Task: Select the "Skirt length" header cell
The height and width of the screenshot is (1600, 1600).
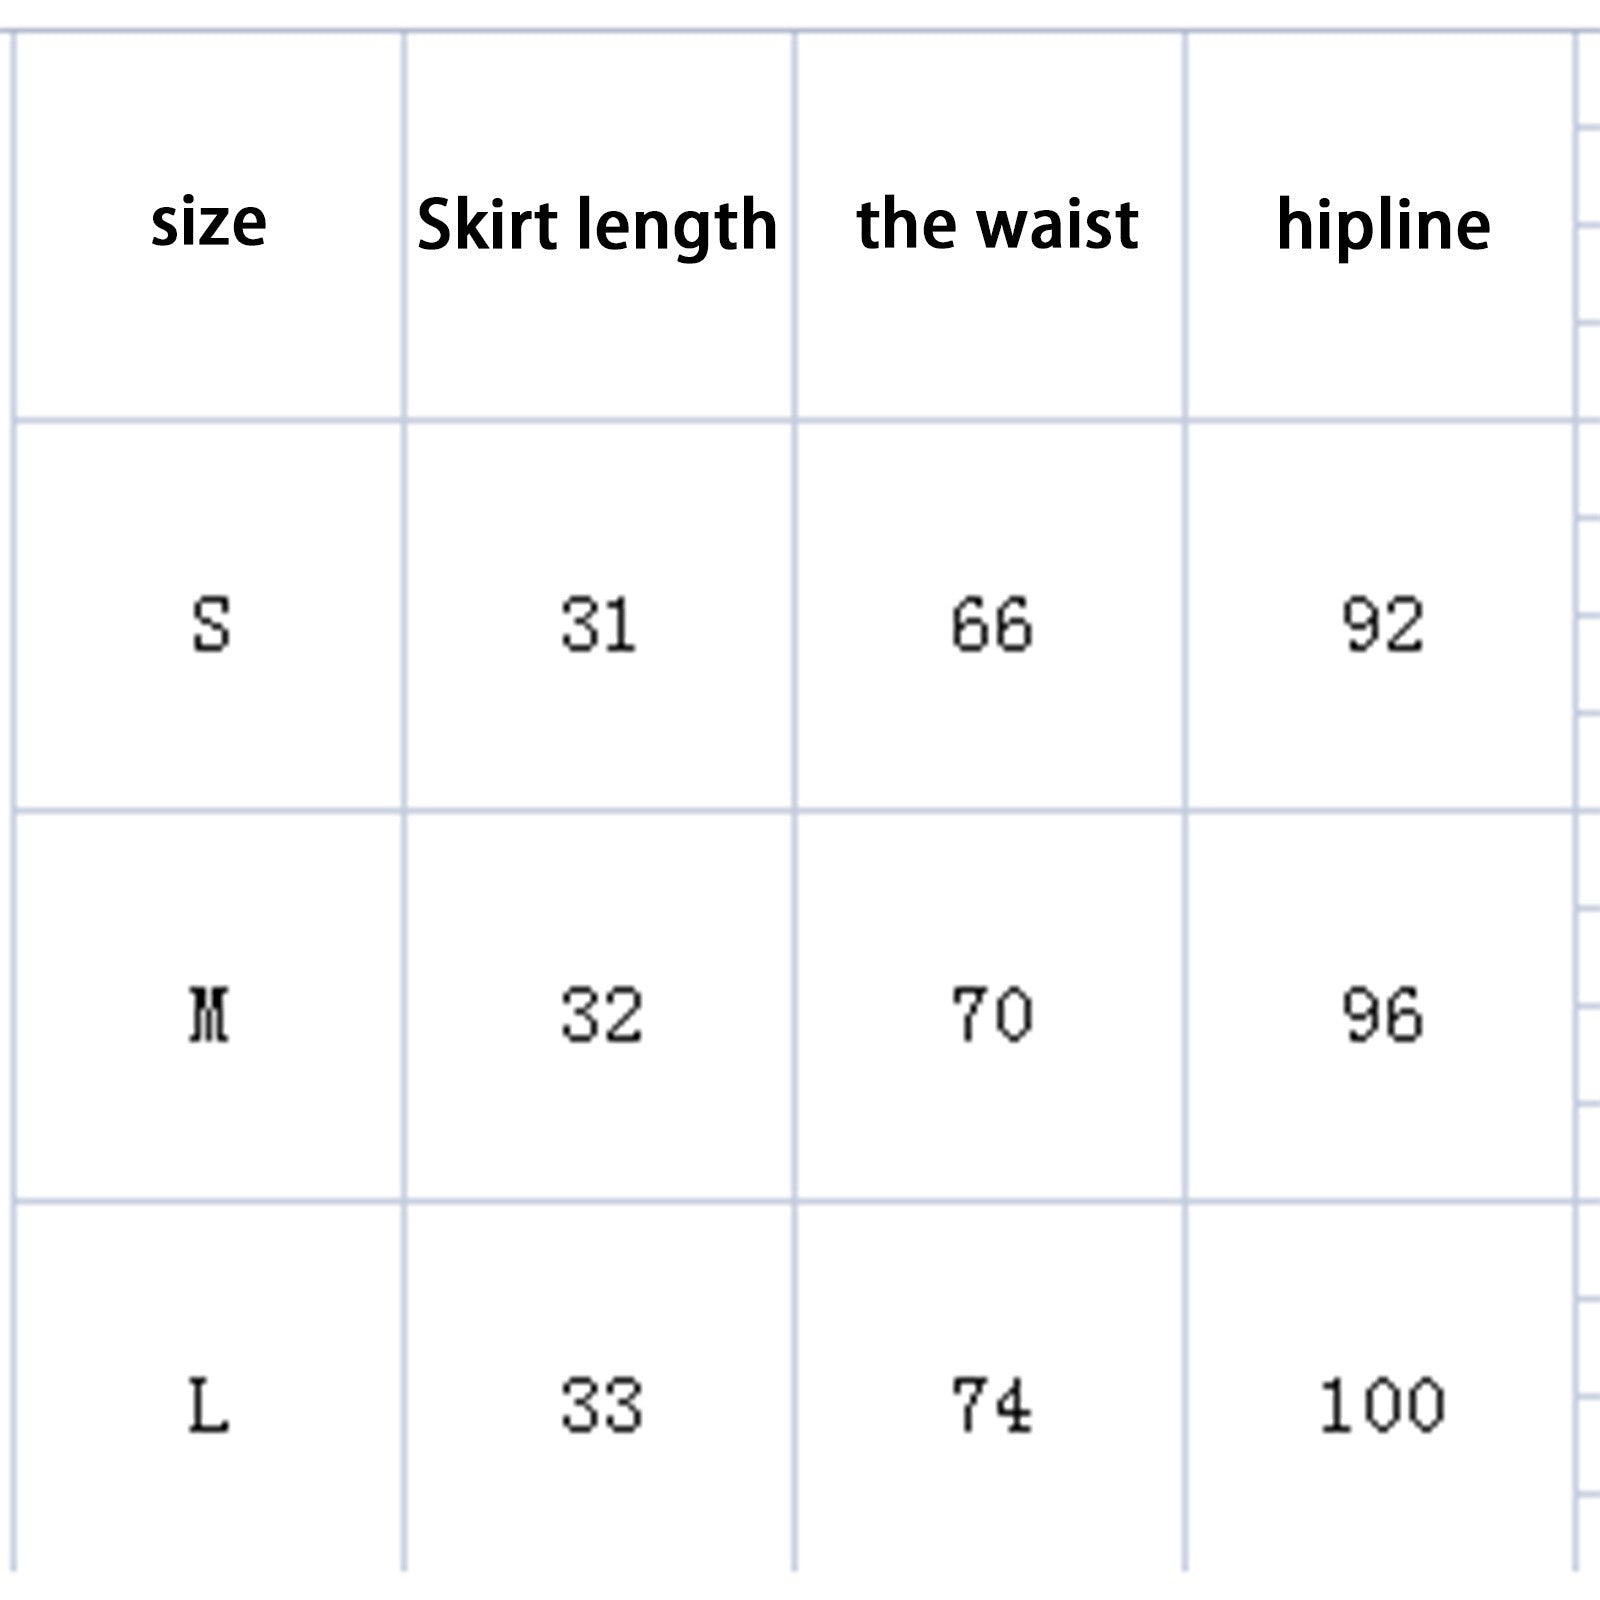Action: pos(597,225)
